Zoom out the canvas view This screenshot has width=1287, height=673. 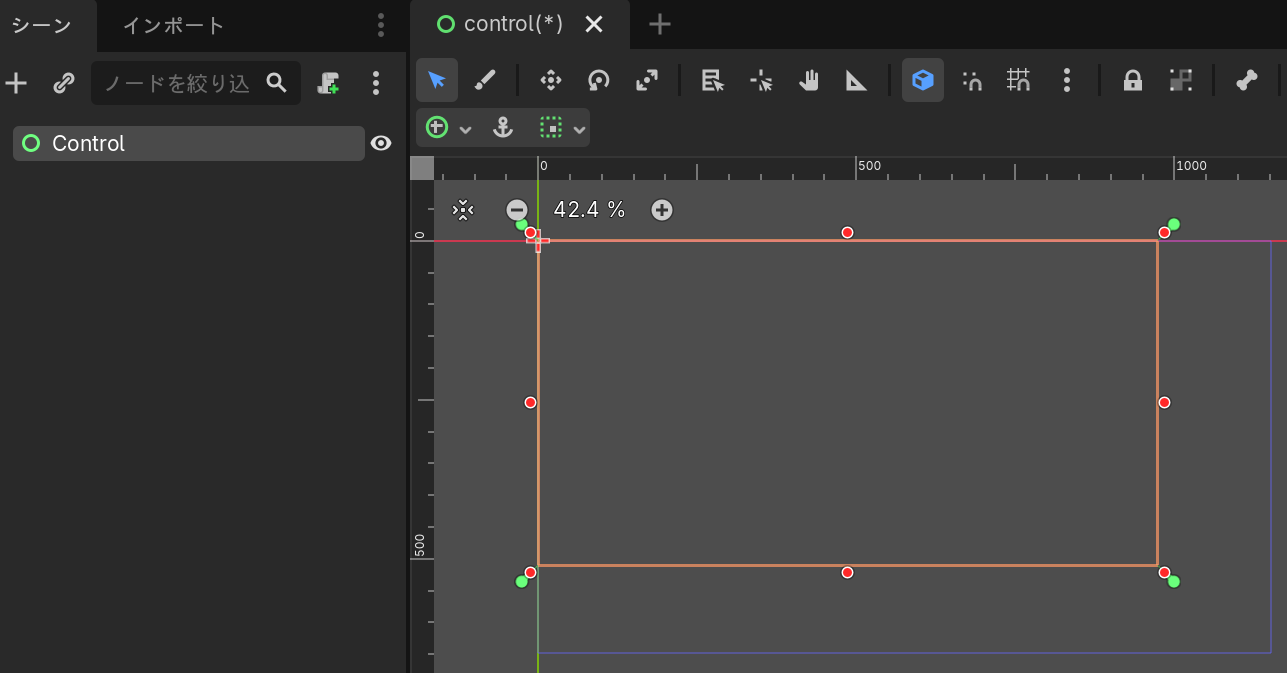(x=516, y=210)
